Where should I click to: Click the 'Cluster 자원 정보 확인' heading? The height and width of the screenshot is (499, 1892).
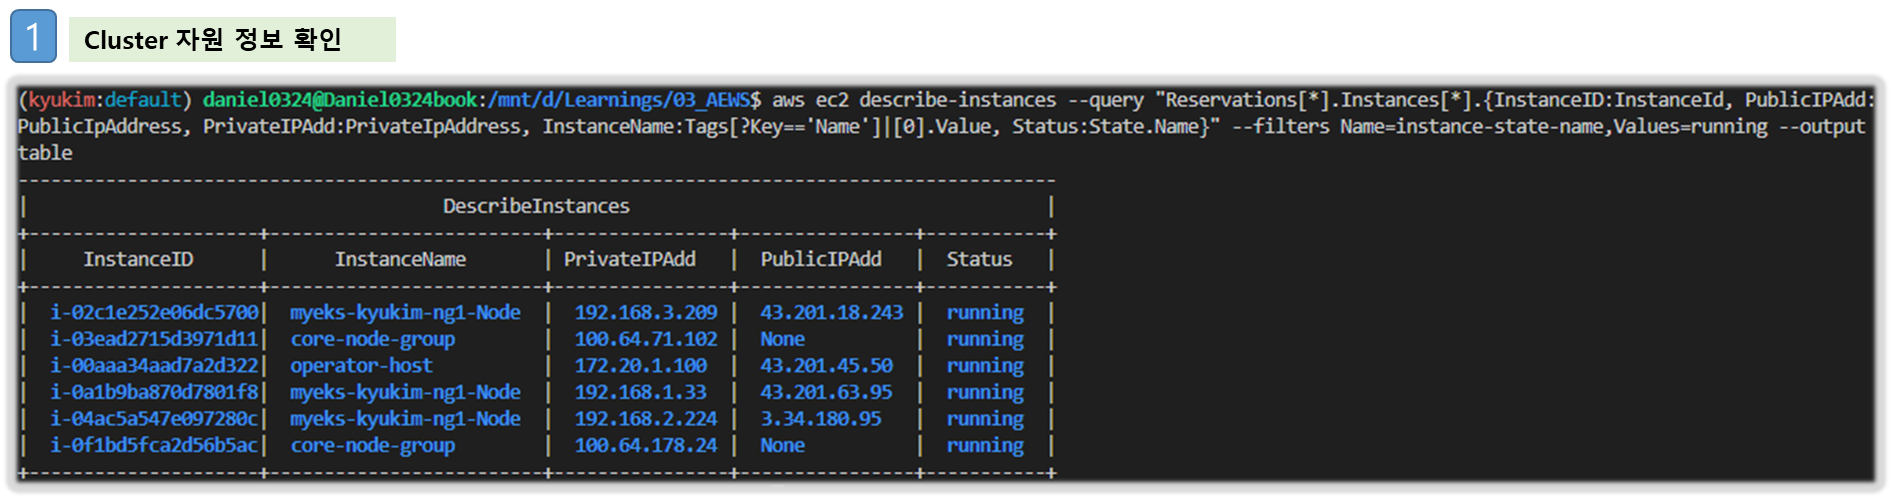point(212,40)
